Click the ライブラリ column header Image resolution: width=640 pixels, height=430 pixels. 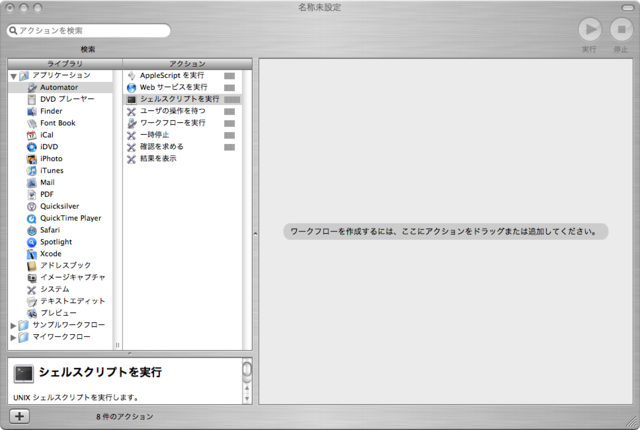65,64
